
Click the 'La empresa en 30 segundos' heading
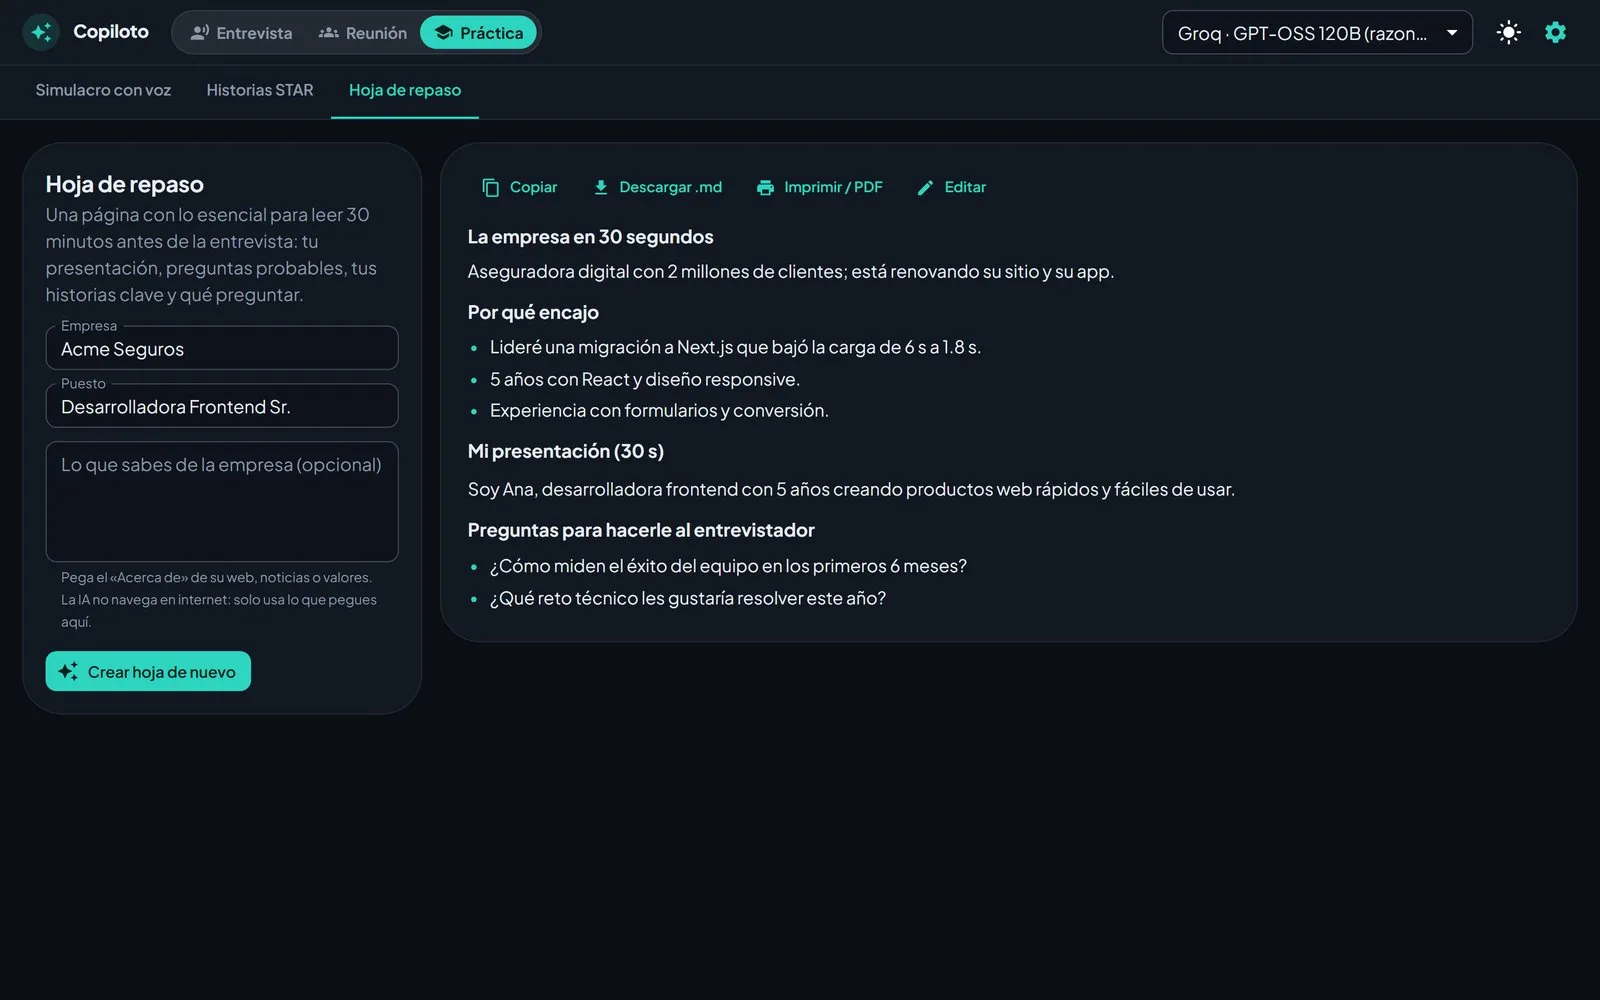[x=590, y=237]
